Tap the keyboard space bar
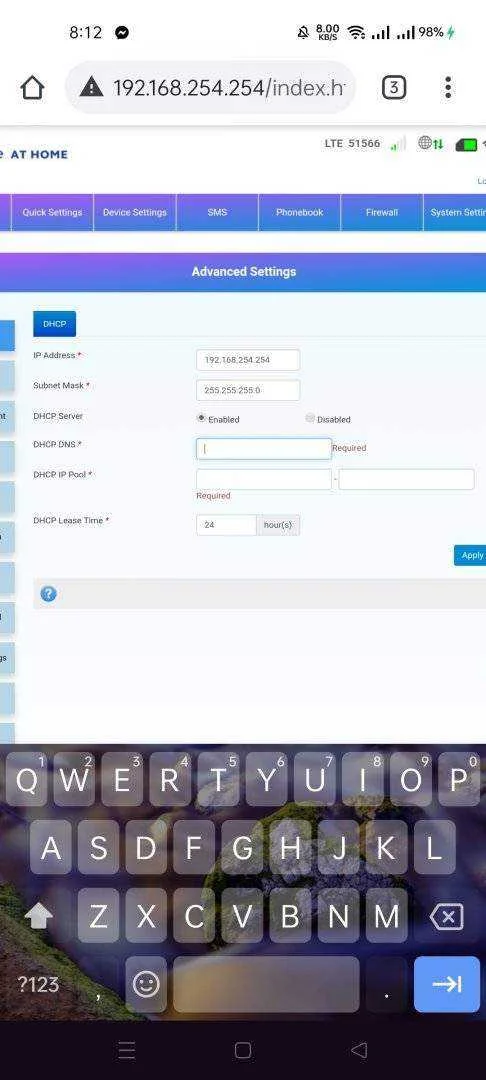 pos(266,984)
